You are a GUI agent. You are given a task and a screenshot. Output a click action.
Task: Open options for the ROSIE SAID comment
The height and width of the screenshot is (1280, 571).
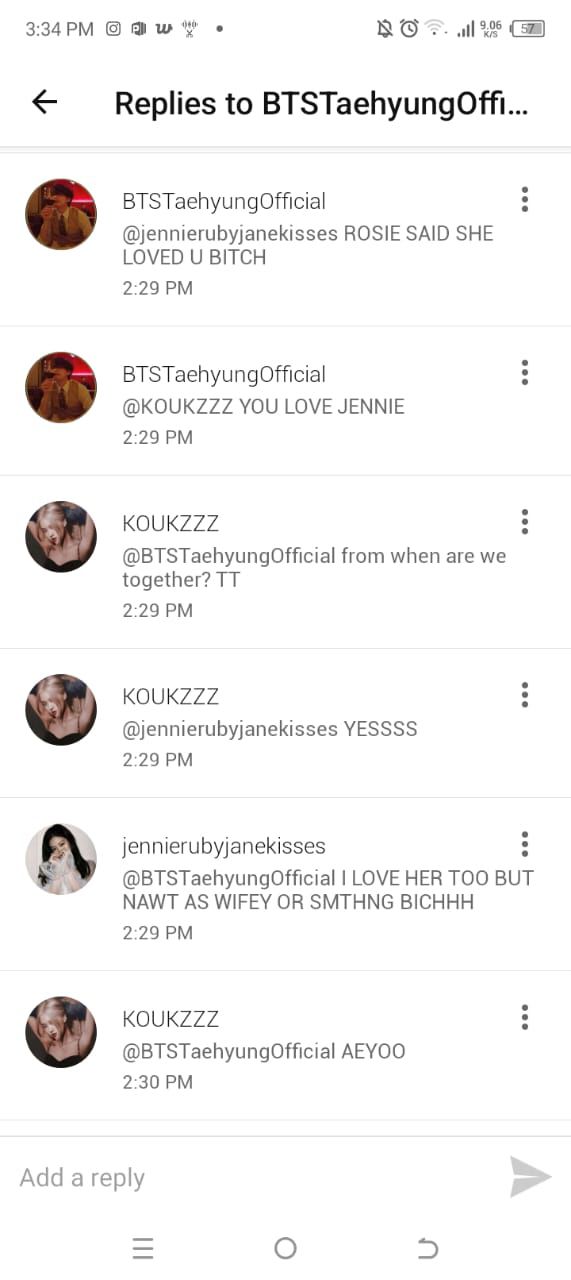(524, 200)
